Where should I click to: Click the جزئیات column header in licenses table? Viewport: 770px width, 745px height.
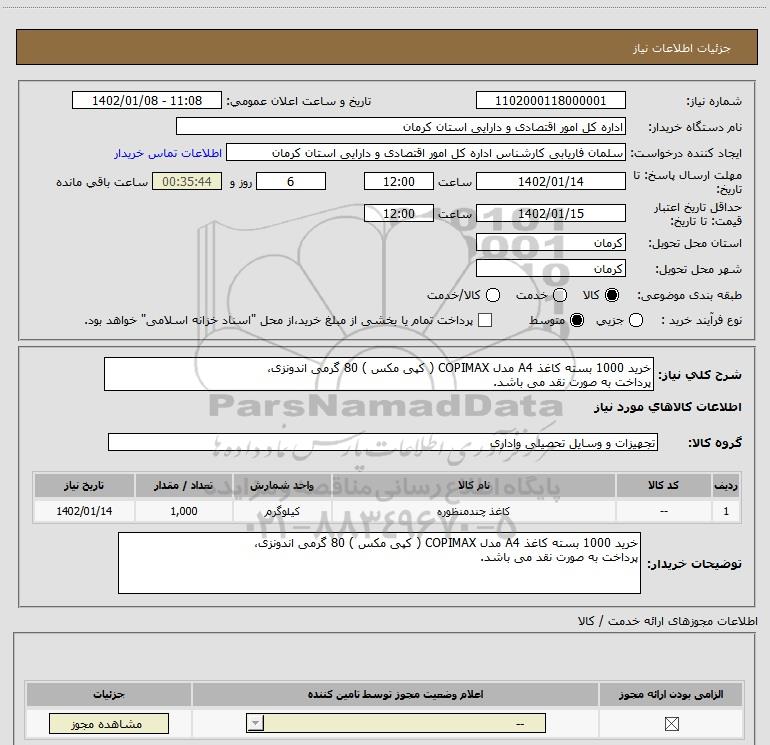tap(109, 694)
